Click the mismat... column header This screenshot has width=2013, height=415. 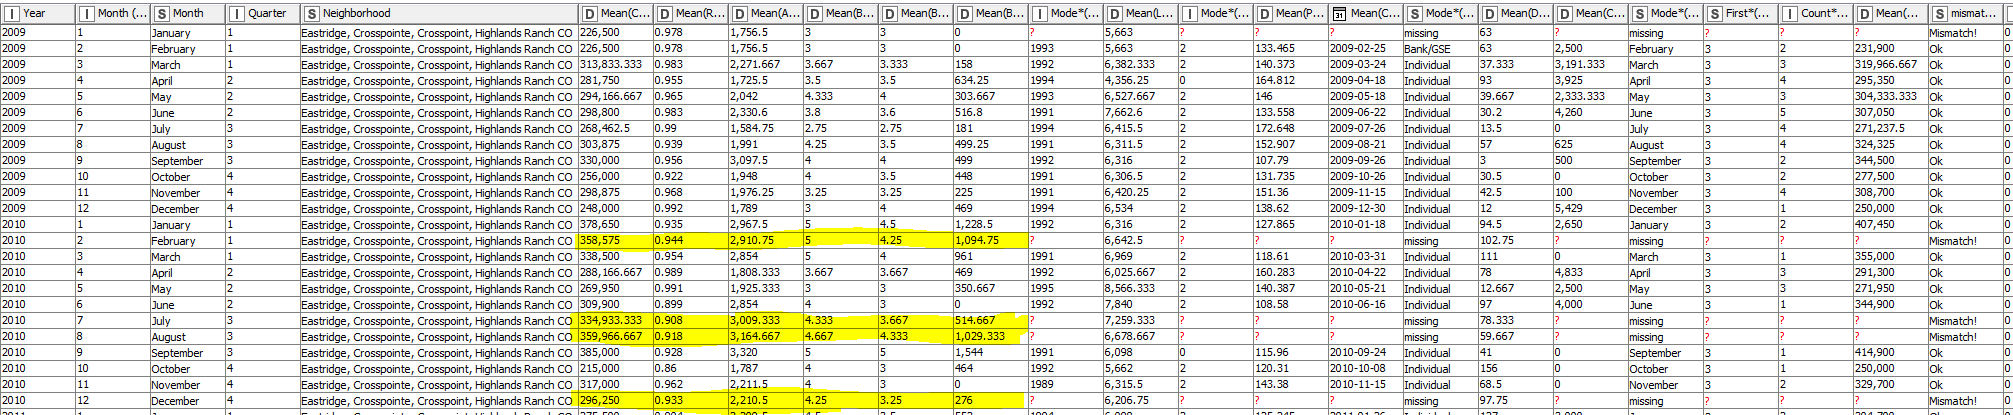[x=1966, y=13]
